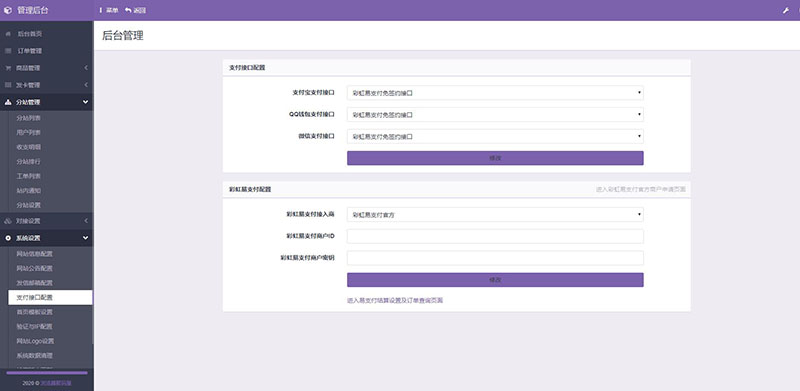Expand the 发卡管理 submenu arrow
The height and width of the screenshot is (391, 800).
pyautogui.click(x=86, y=85)
